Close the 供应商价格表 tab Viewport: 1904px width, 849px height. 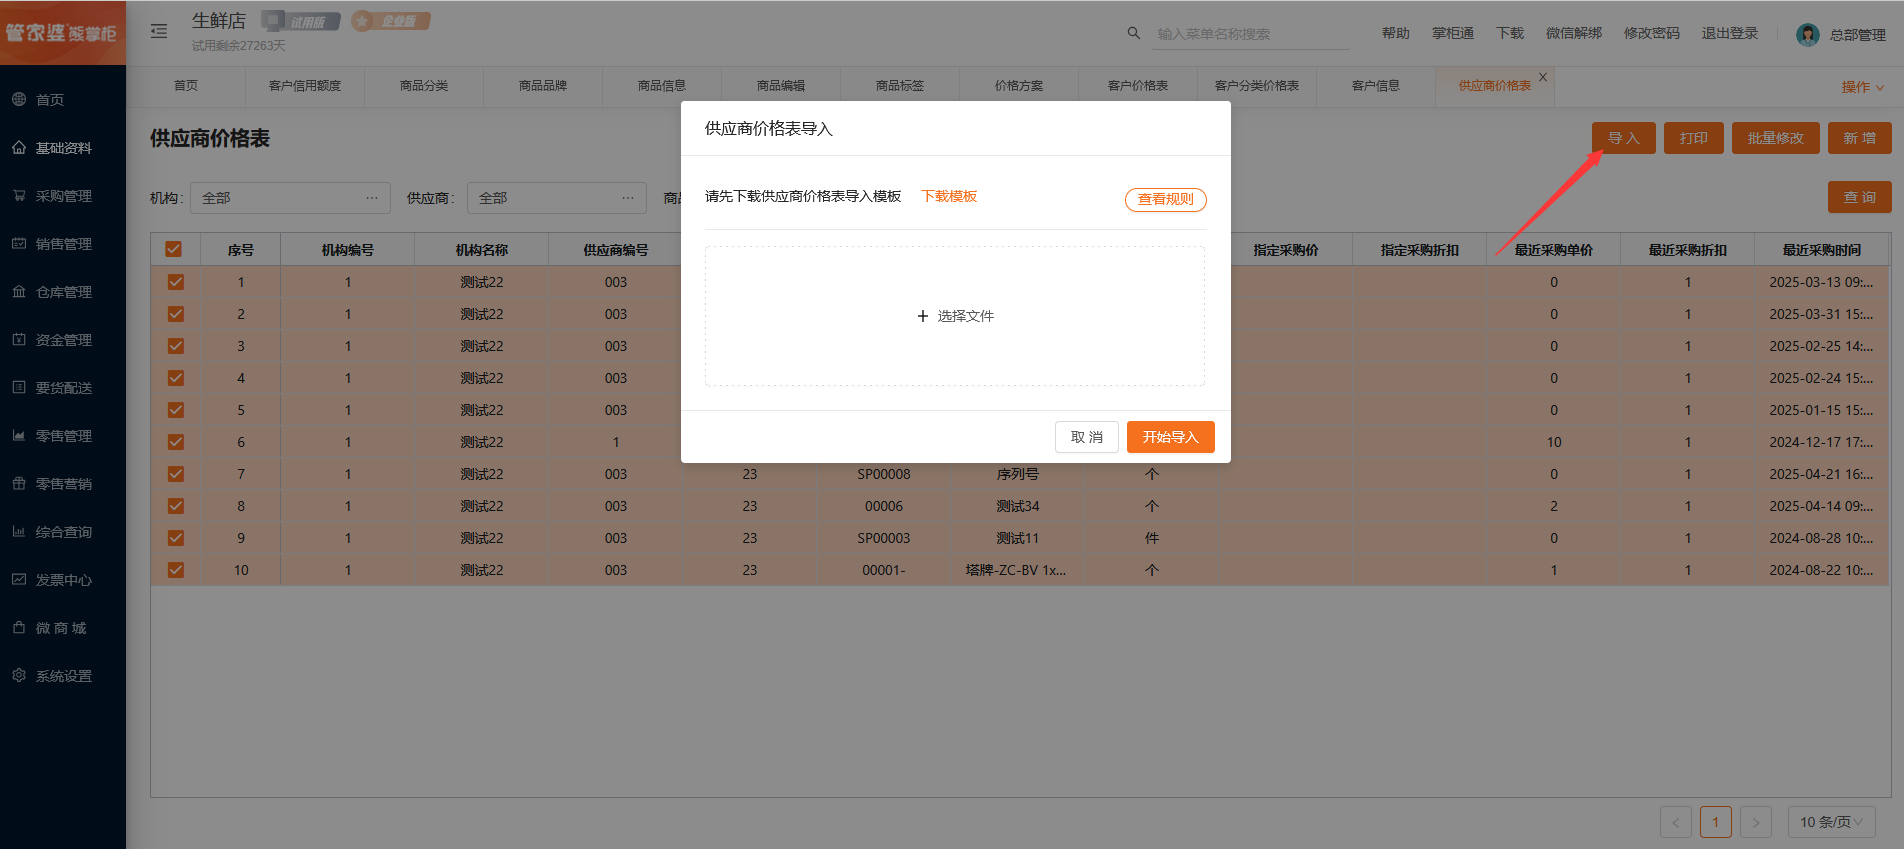coord(1543,77)
